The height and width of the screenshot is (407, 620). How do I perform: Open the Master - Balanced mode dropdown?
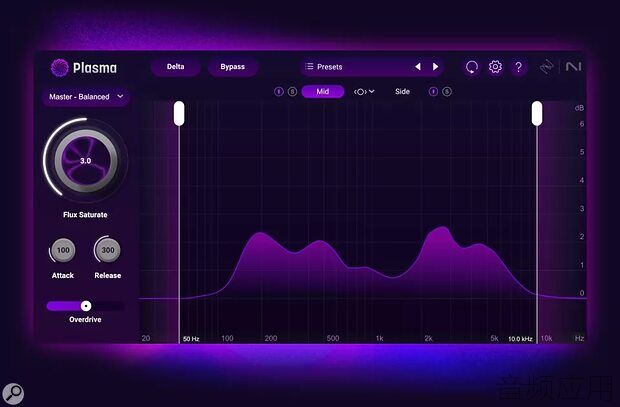(x=86, y=97)
